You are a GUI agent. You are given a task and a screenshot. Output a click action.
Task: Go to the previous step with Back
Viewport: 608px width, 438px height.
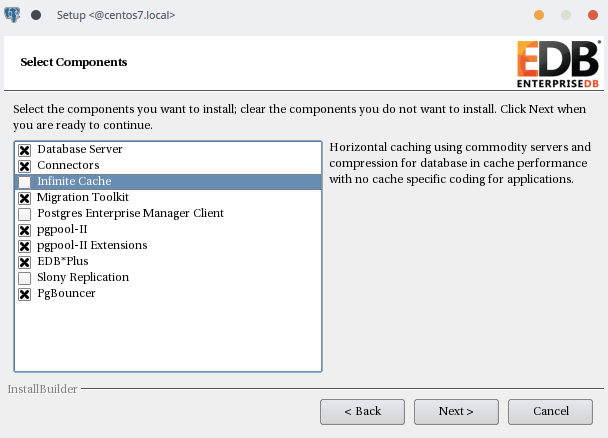362,412
